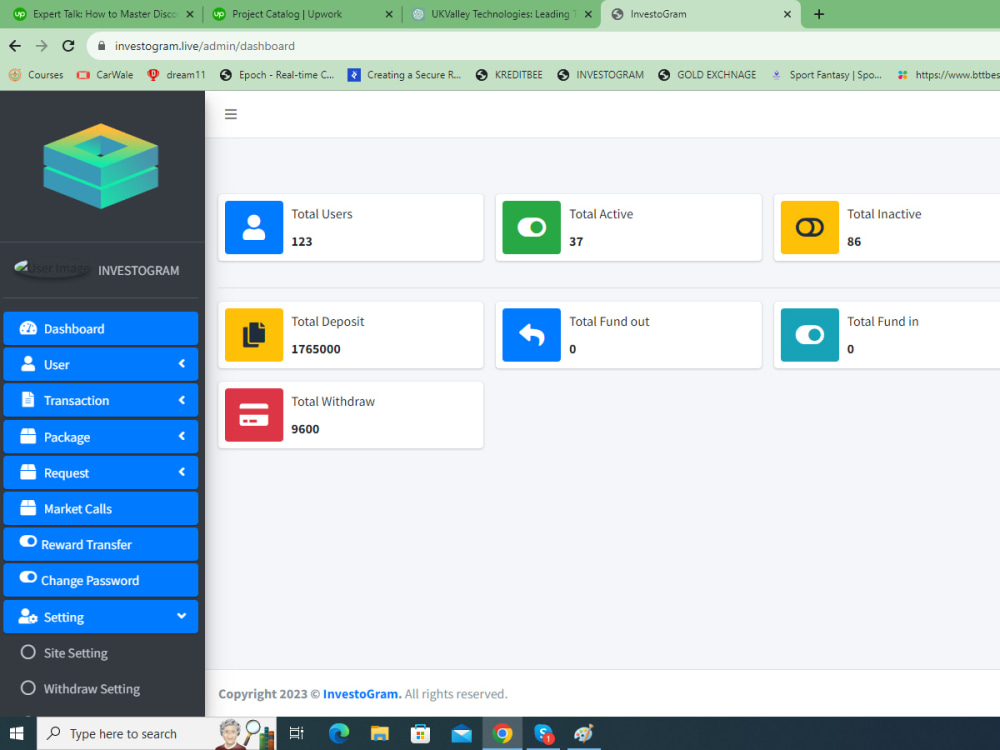Click the Total Deposit copy icon
Viewport: 1000px width, 750px height.
tap(253, 335)
